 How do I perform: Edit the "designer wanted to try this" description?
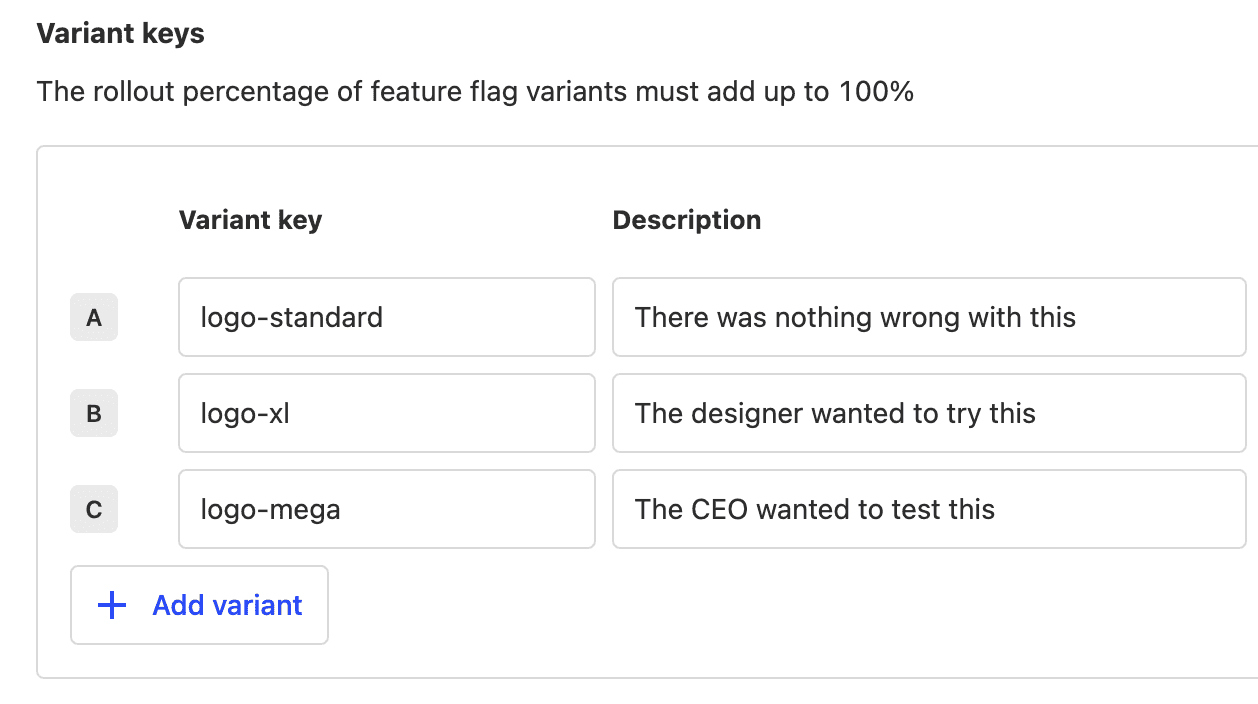(x=928, y=413)
